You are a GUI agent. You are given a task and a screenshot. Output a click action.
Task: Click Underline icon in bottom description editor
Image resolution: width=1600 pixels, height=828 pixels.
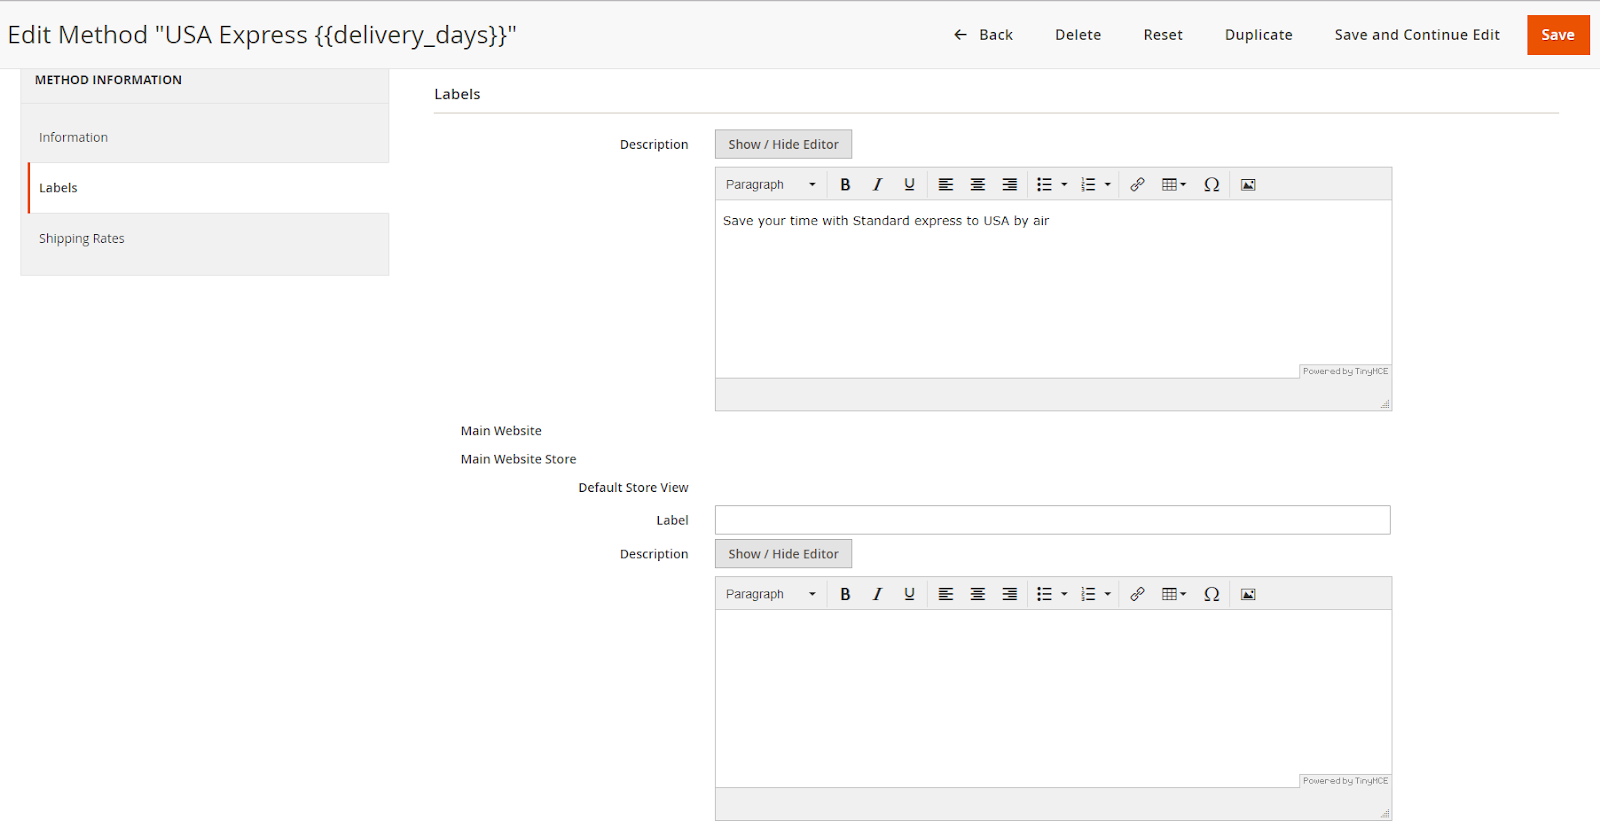coord(909,594)
